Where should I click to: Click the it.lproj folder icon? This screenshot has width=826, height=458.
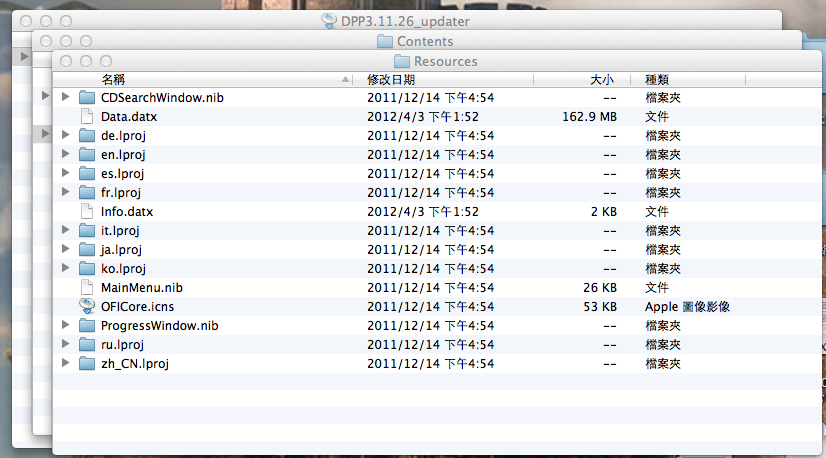(87, 230)
